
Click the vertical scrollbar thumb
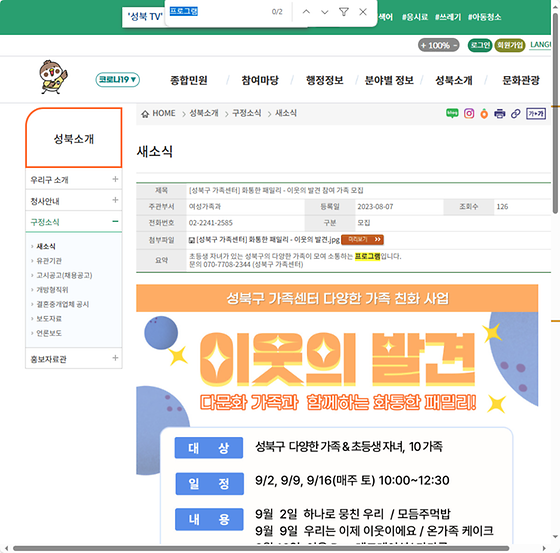555,114
